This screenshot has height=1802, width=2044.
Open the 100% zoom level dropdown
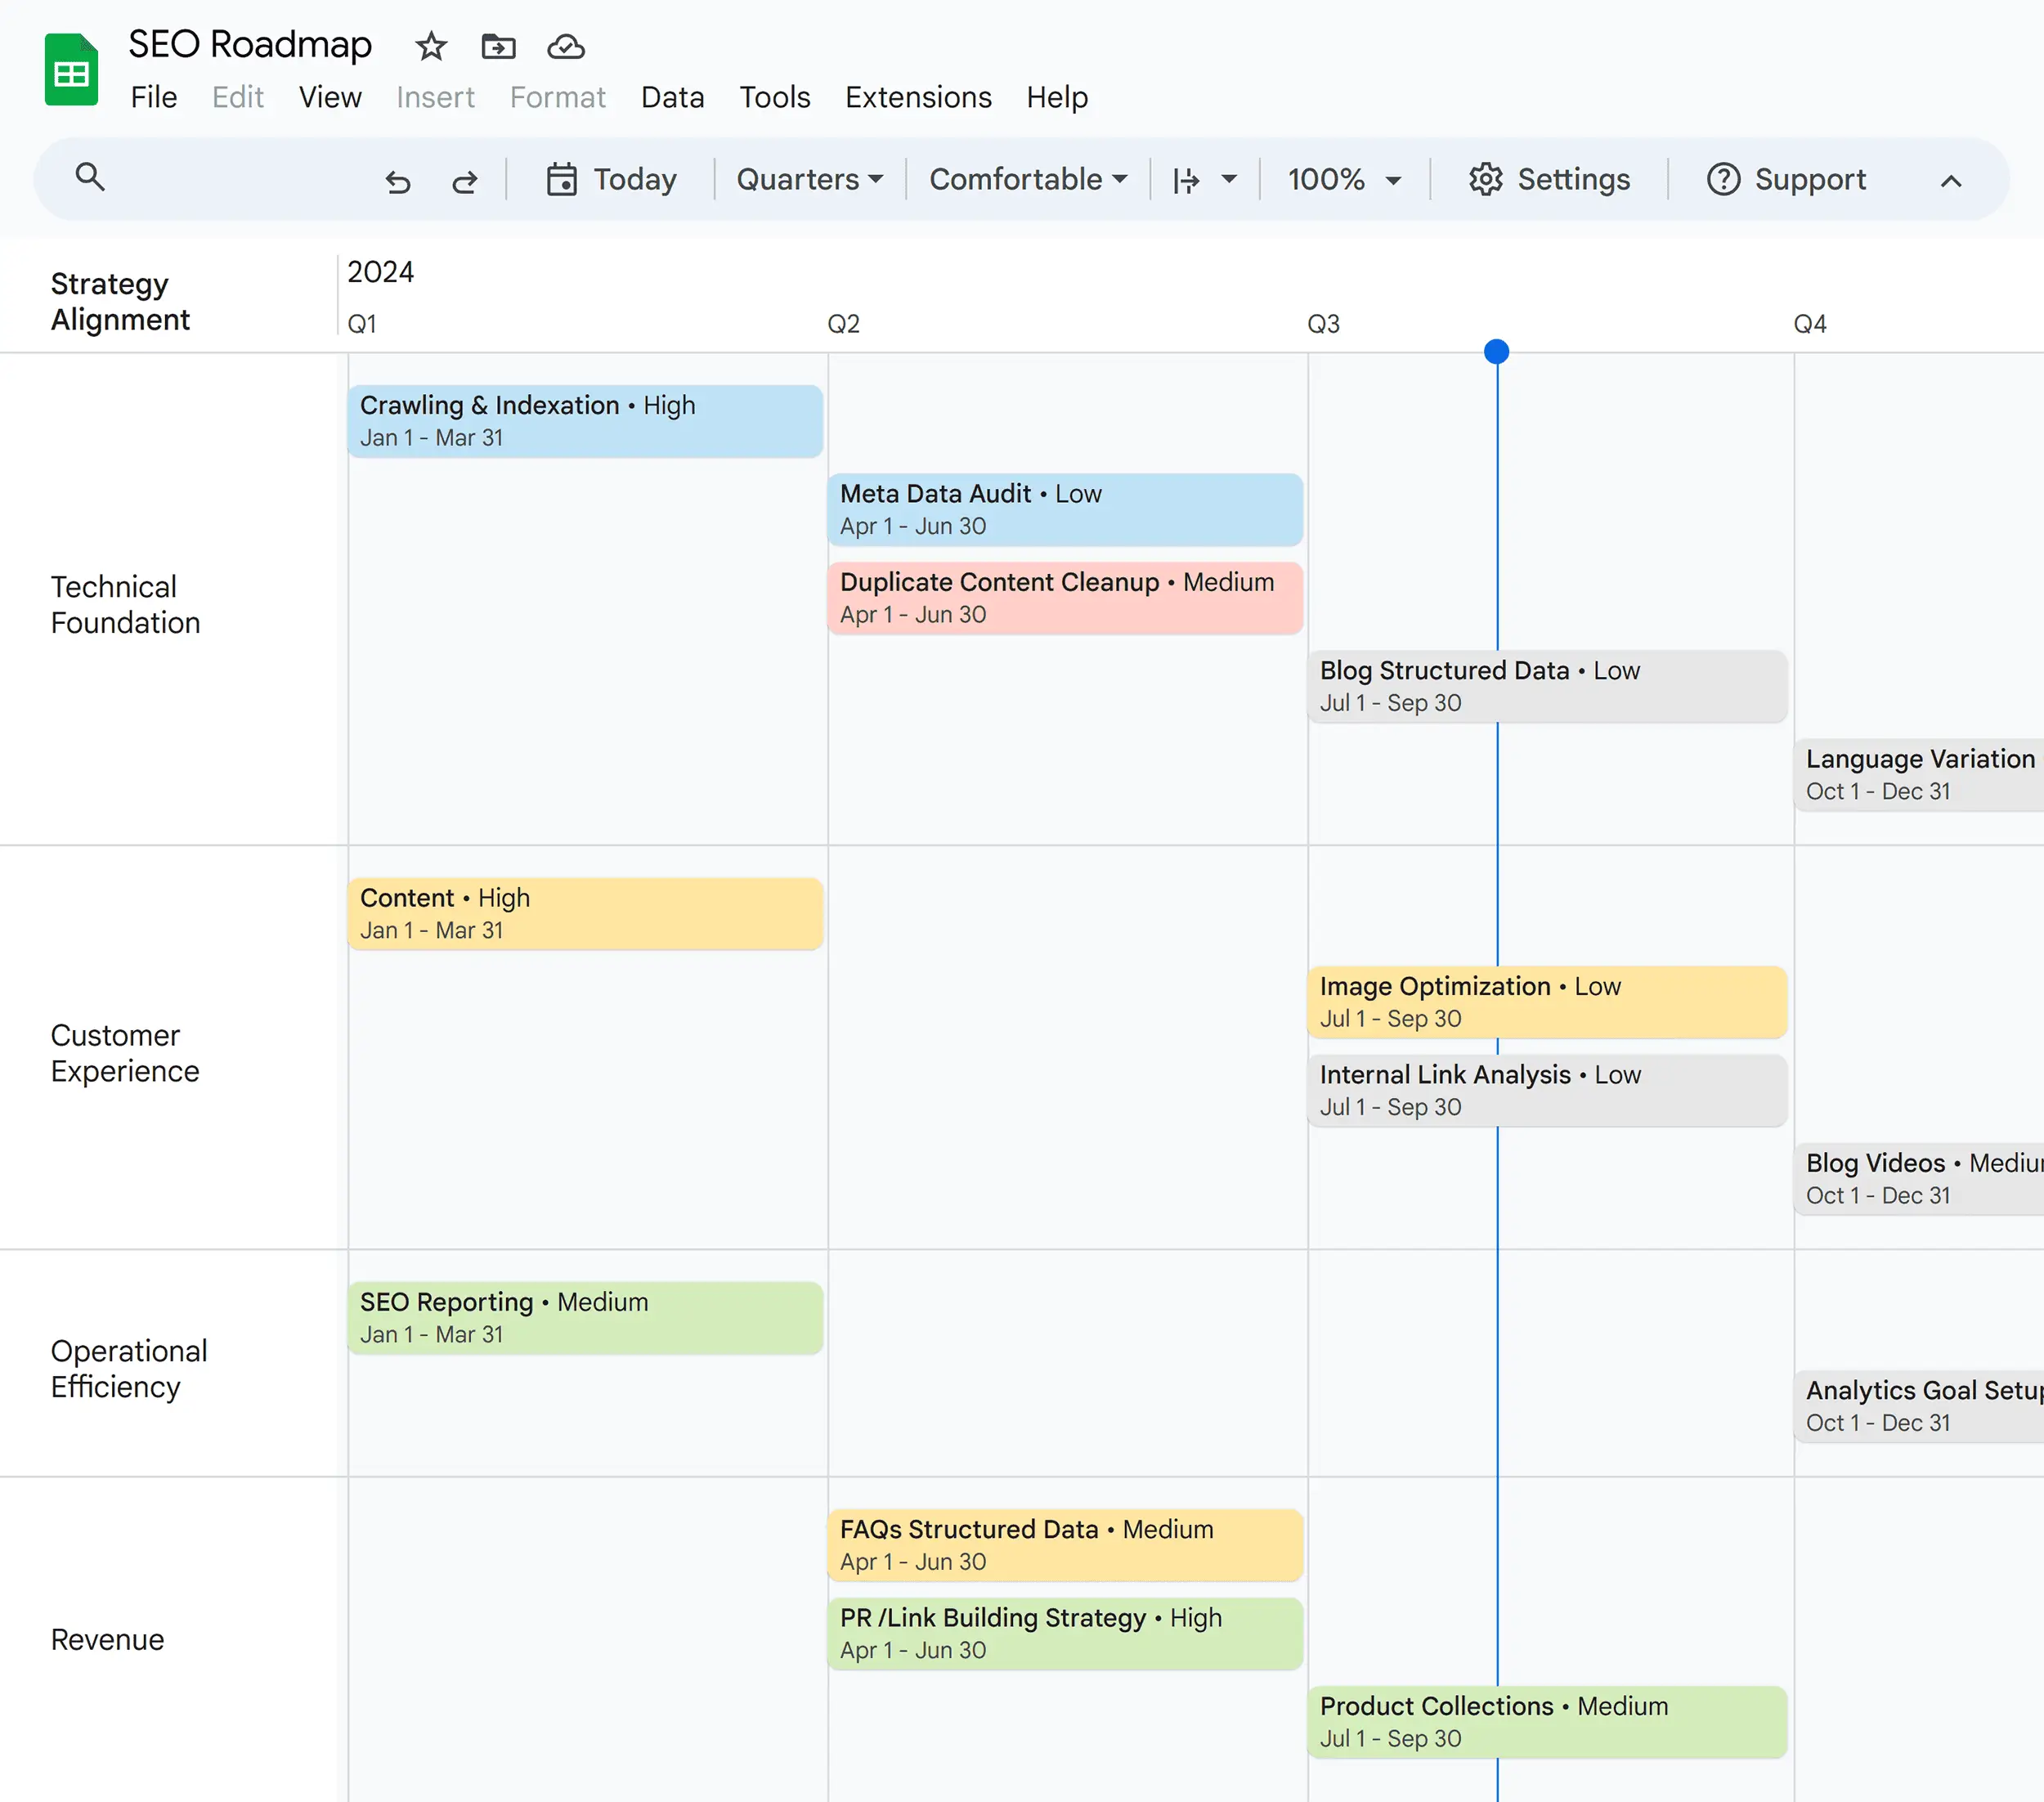pos(1343,179)
